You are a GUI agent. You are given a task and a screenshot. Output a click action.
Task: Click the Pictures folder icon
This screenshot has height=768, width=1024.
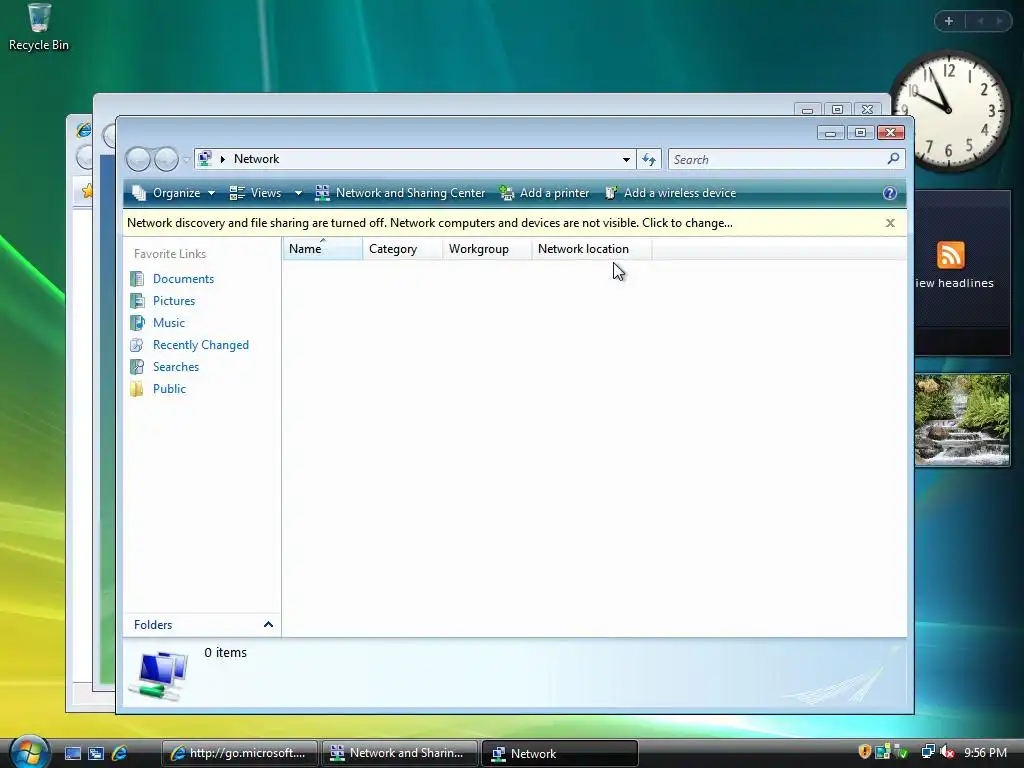coord(137,301)
